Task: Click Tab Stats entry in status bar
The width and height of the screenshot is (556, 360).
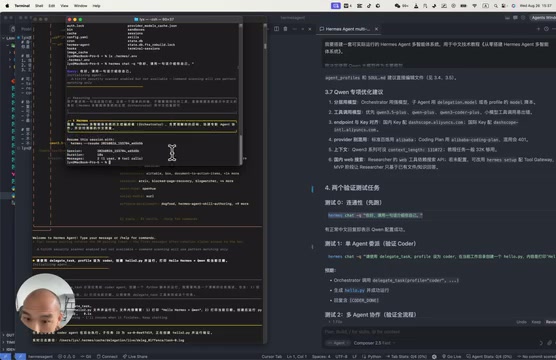Action: [x=406, y=356]
